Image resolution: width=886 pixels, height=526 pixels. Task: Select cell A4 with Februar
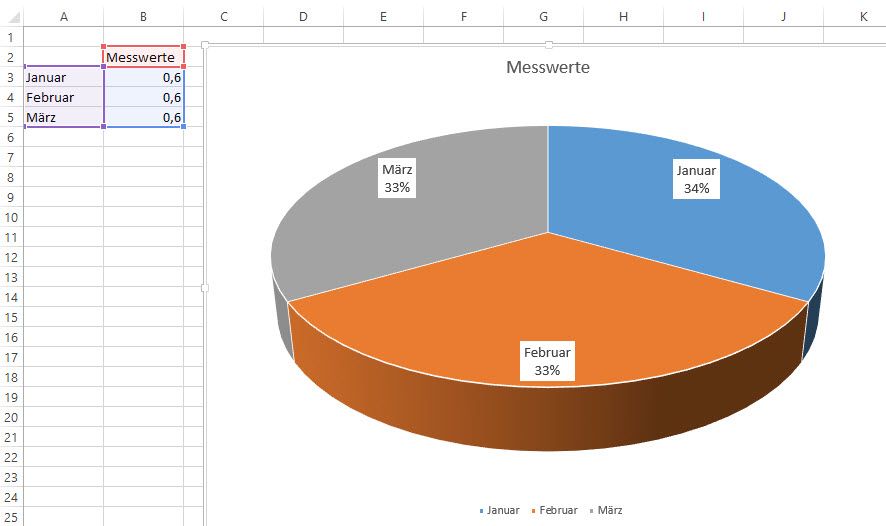coord(64,97)
